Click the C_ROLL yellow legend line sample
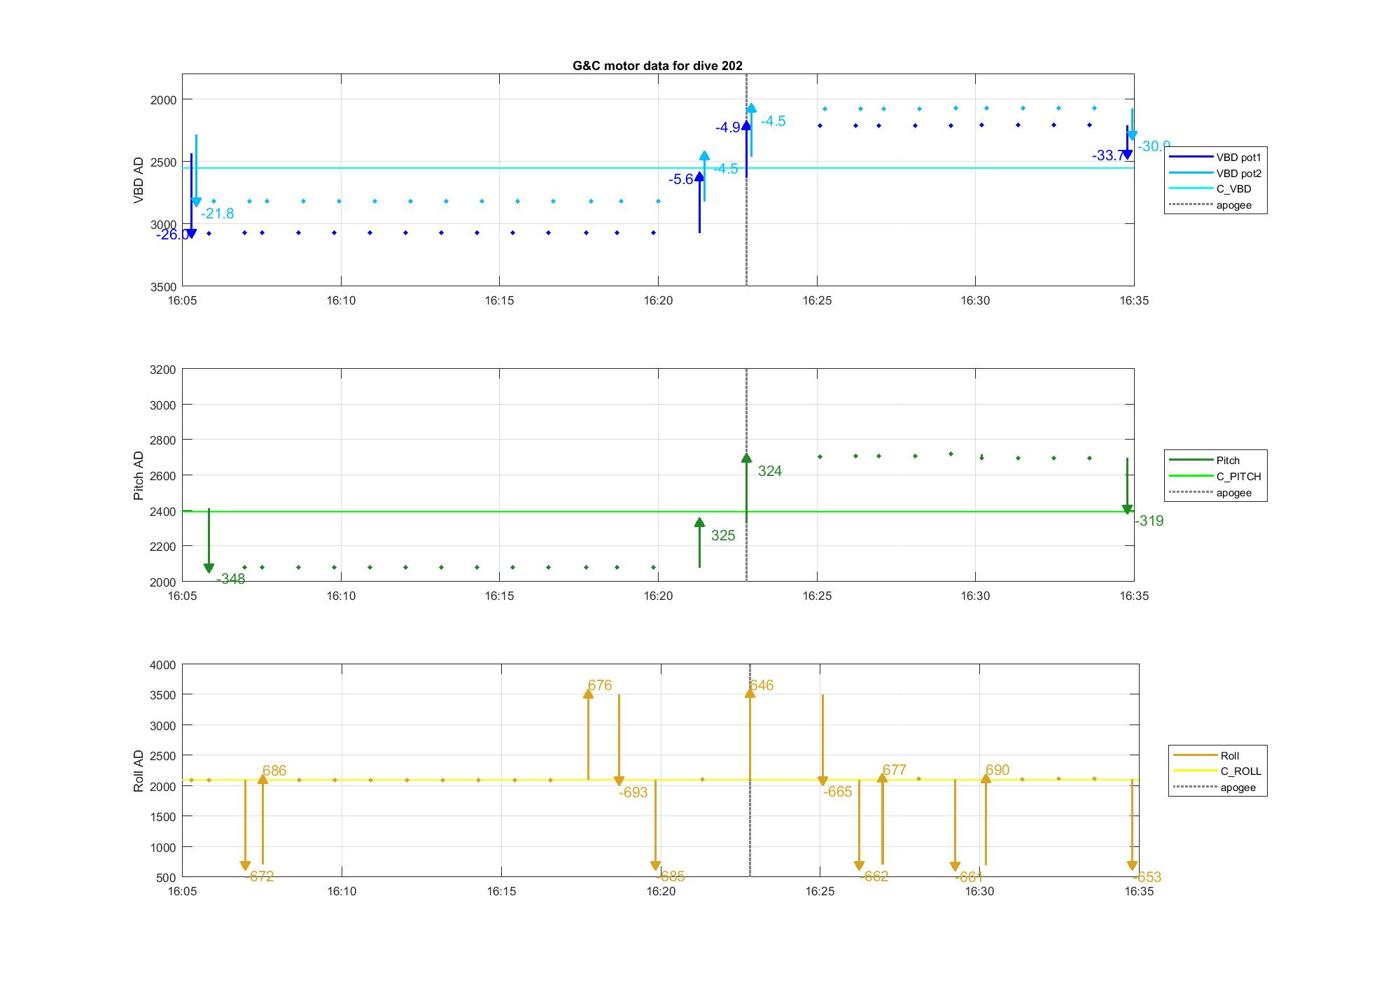This screenshot has width=1400, height=986. 1194,771
